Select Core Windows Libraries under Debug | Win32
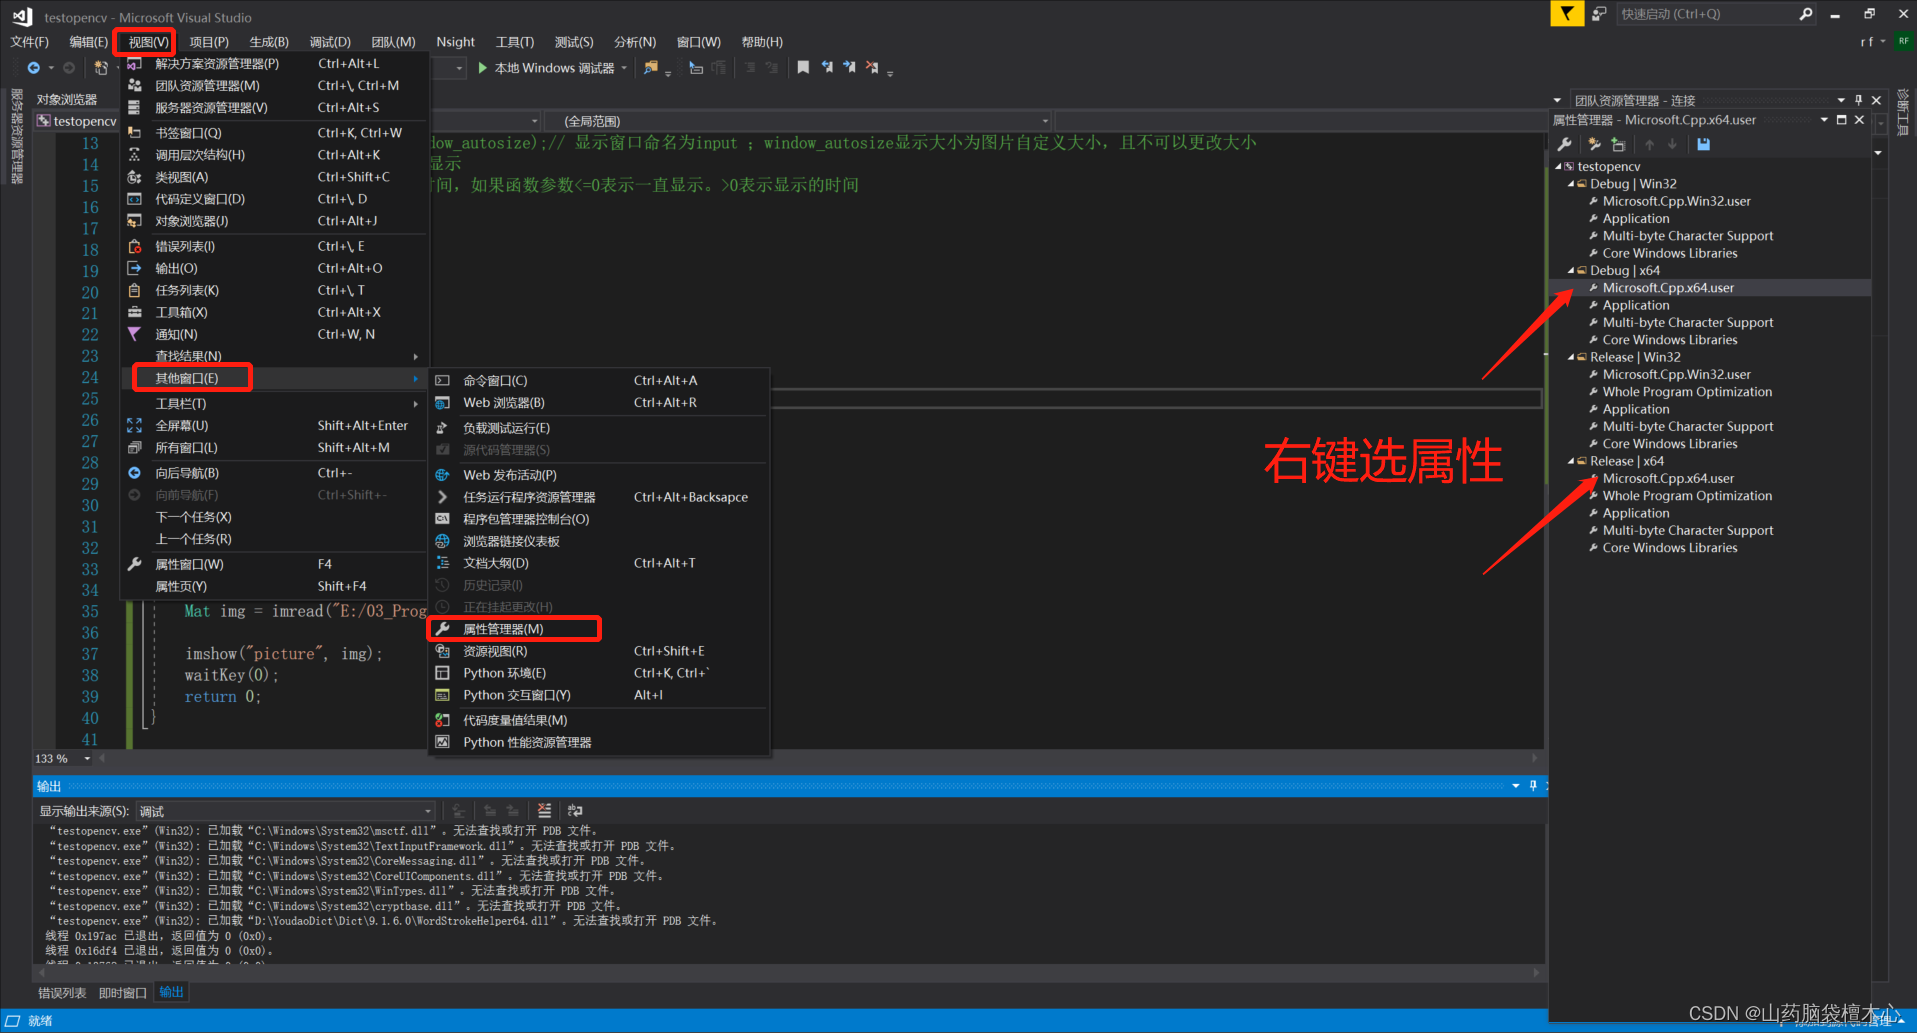 [1670, 254]
